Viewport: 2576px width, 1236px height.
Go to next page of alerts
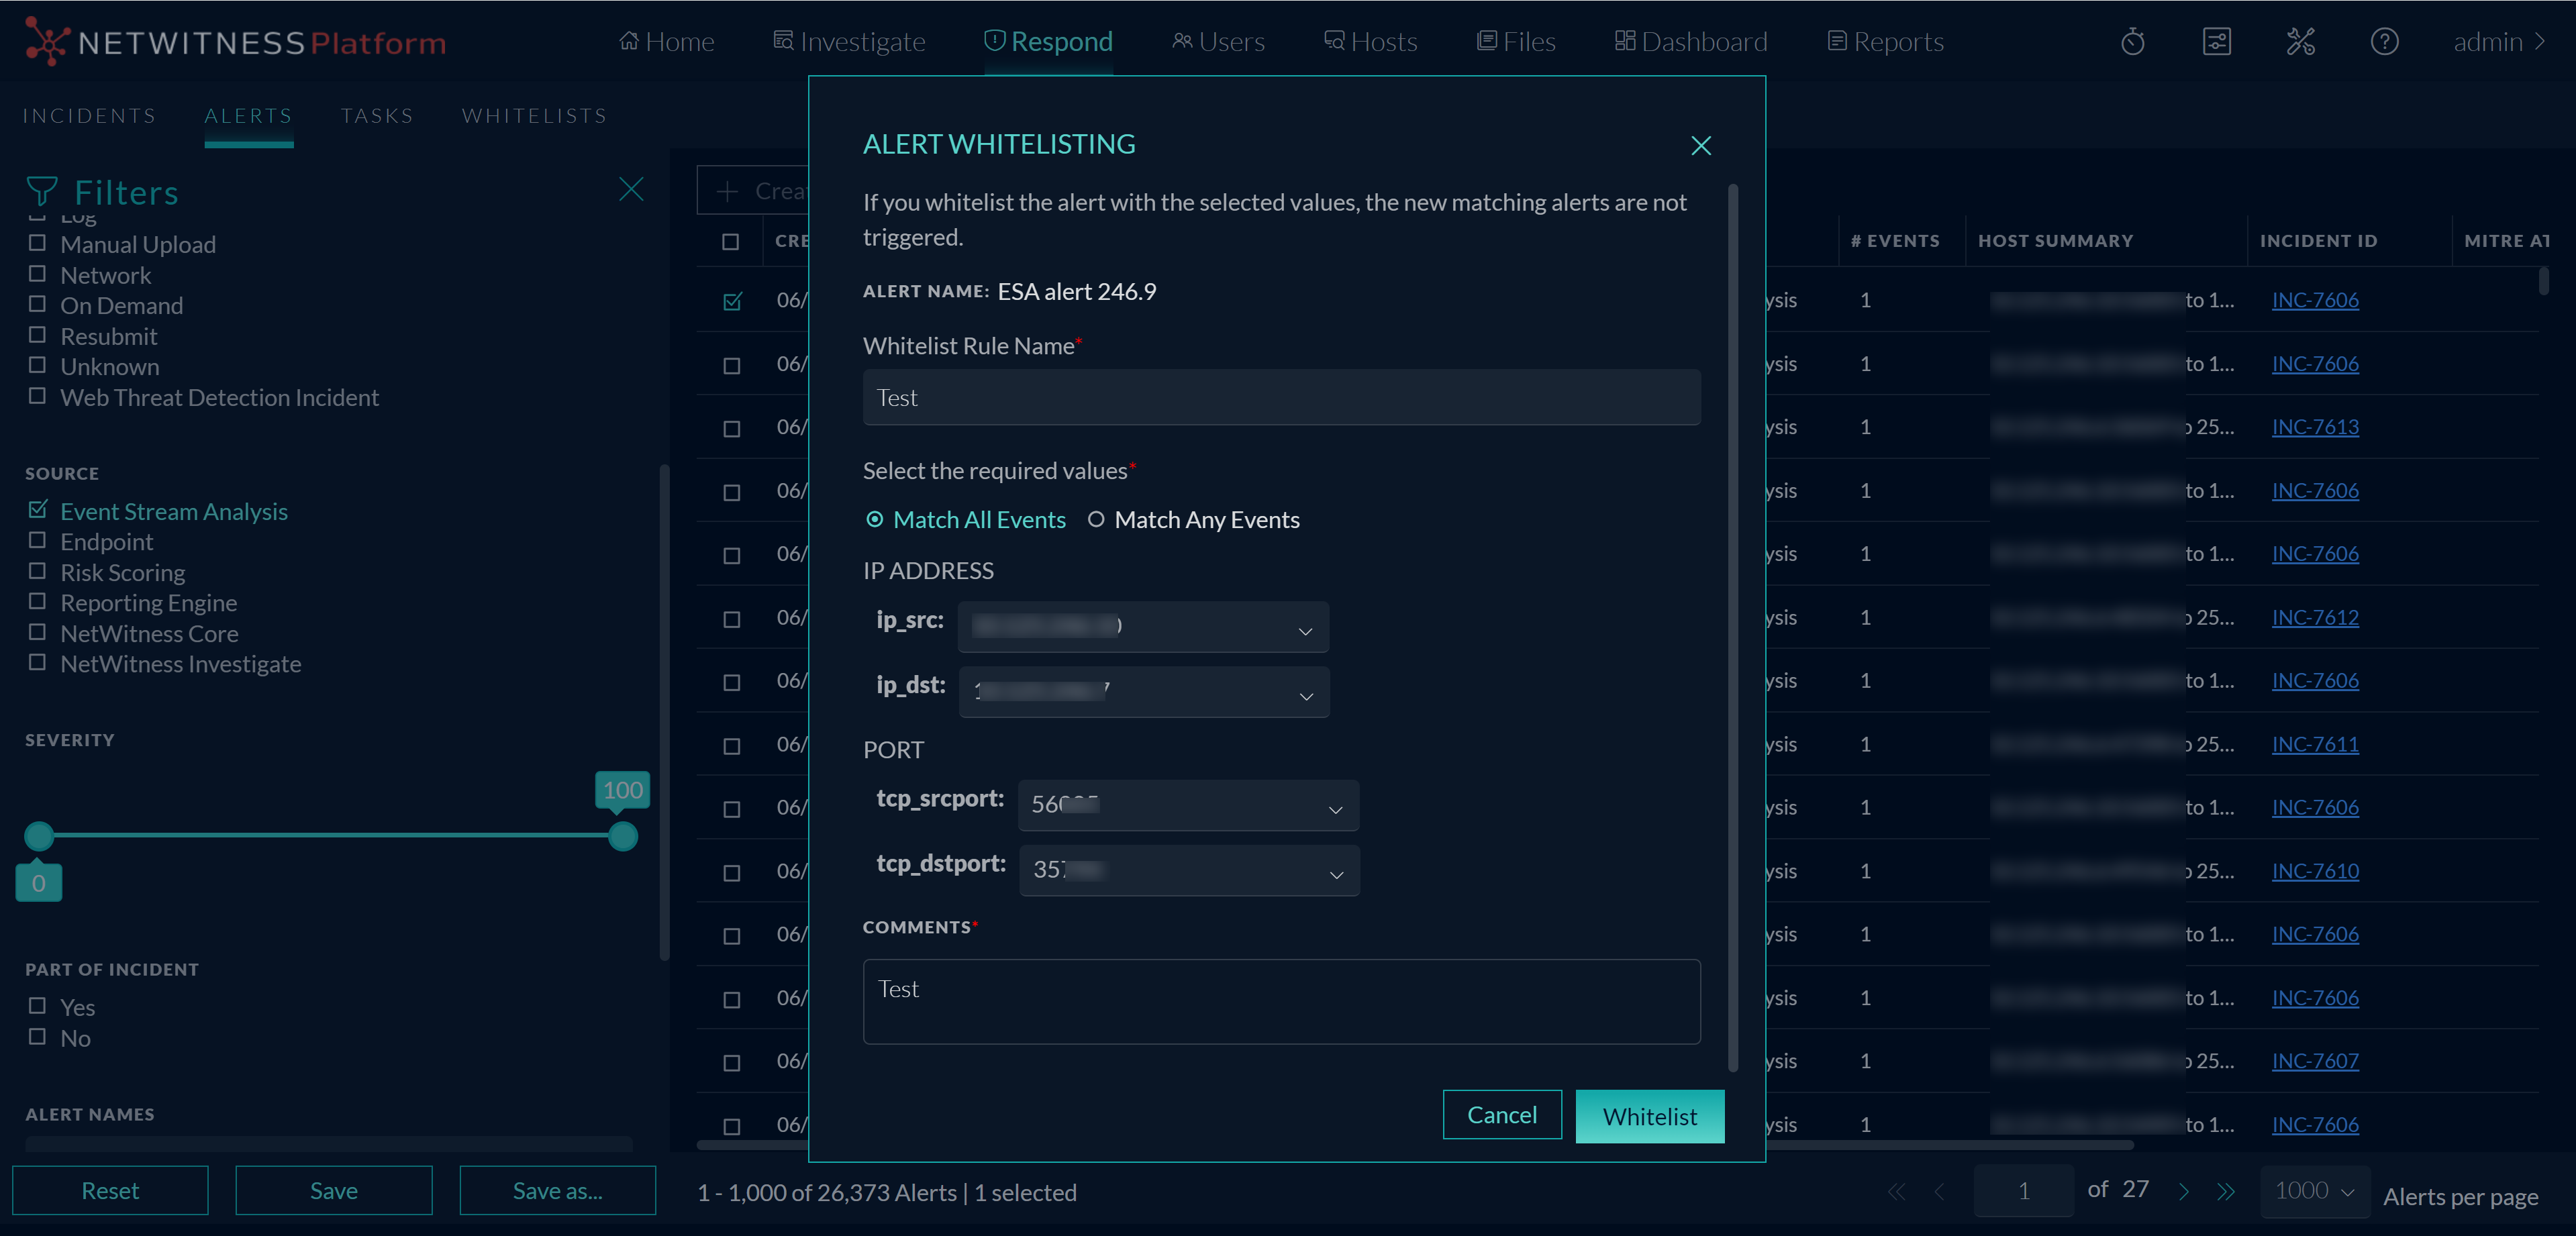point(2183,1191)
